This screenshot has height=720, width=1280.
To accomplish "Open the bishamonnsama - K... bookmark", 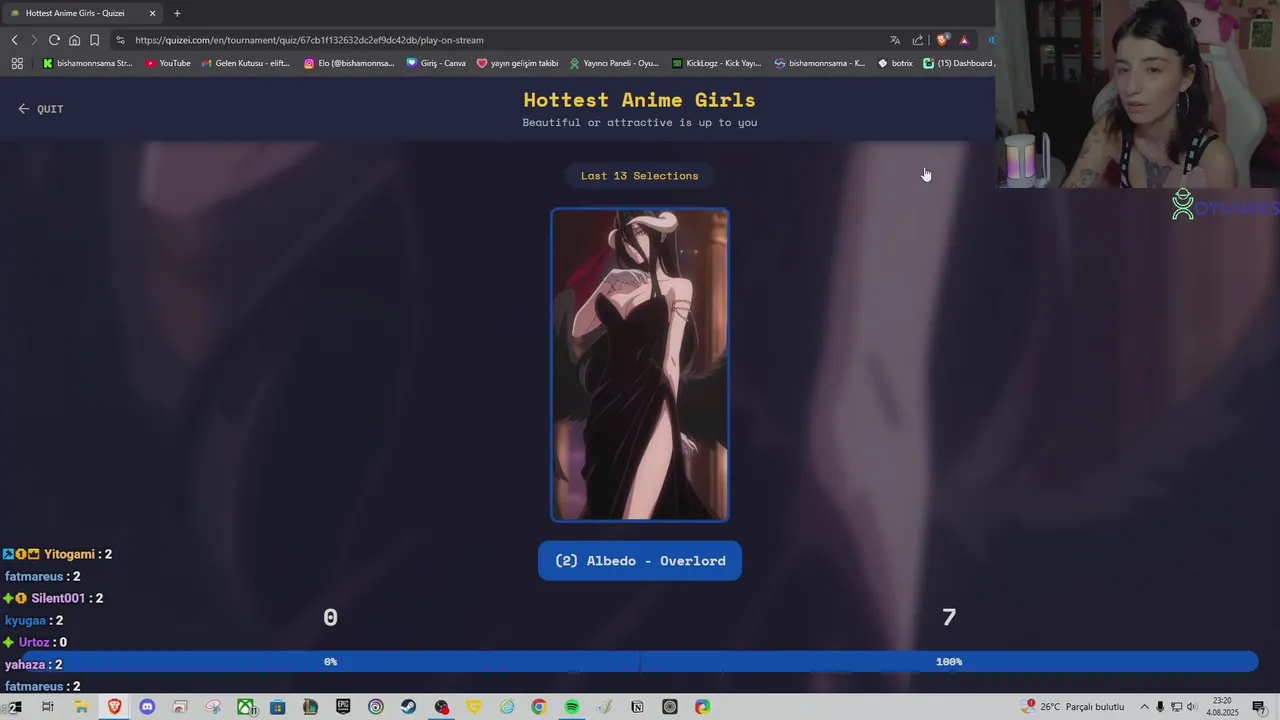I will pyautogui.click(x=820, y=63).
